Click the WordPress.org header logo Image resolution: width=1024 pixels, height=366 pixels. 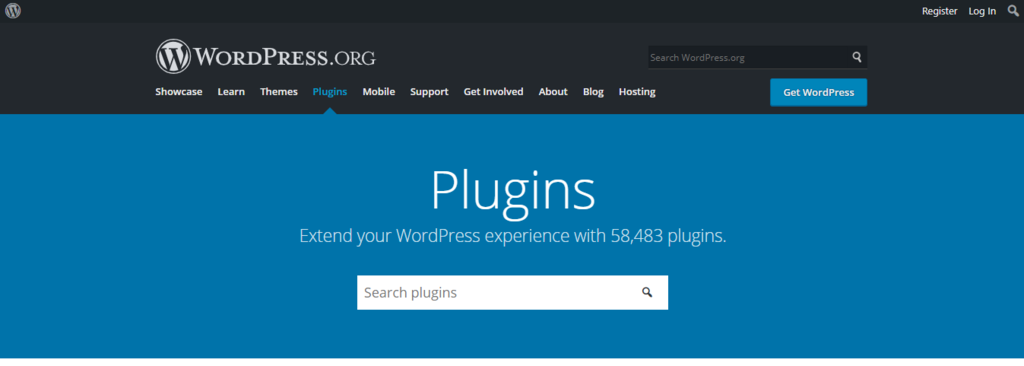click(266, 57)
